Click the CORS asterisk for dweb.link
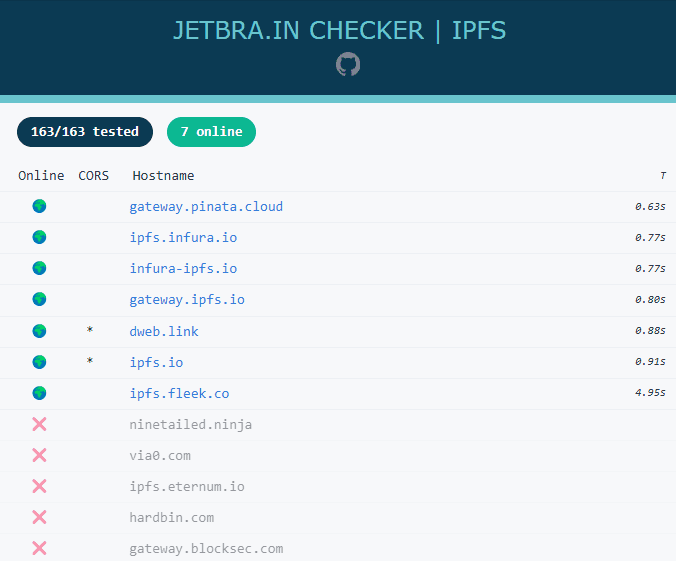 [x=90, y=331]
